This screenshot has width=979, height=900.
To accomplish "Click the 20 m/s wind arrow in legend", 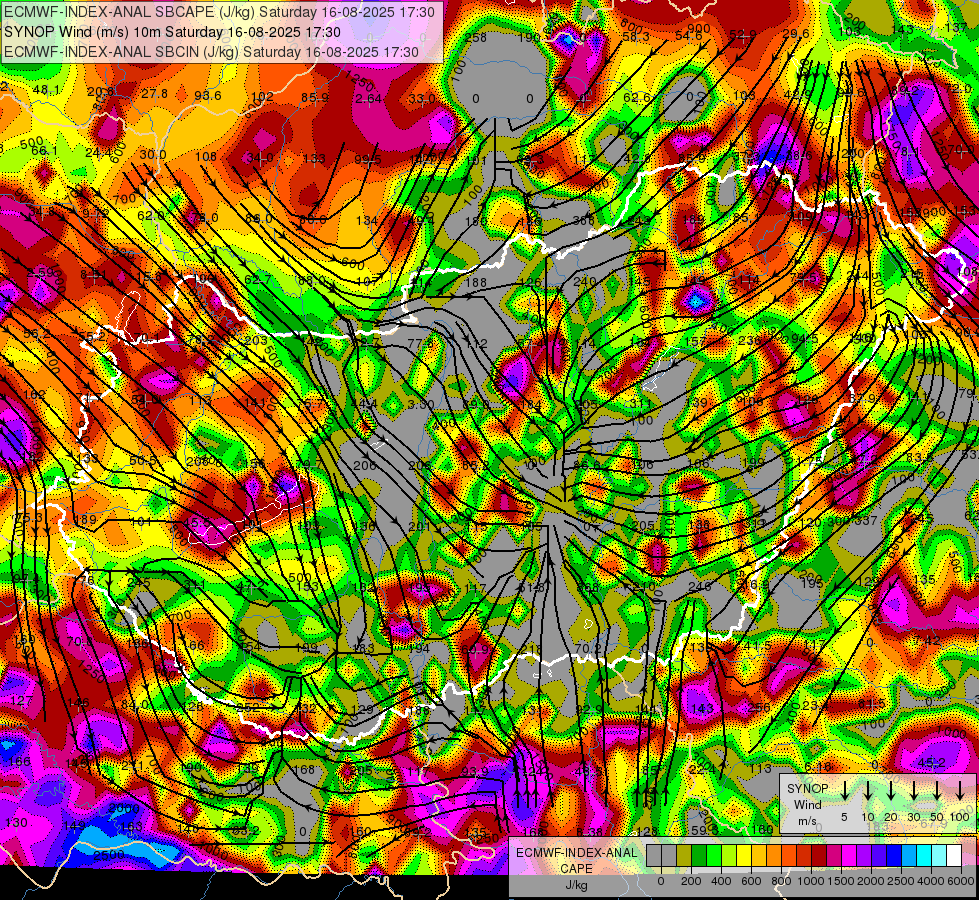I will pyautogui.click(x=890, y=791).
